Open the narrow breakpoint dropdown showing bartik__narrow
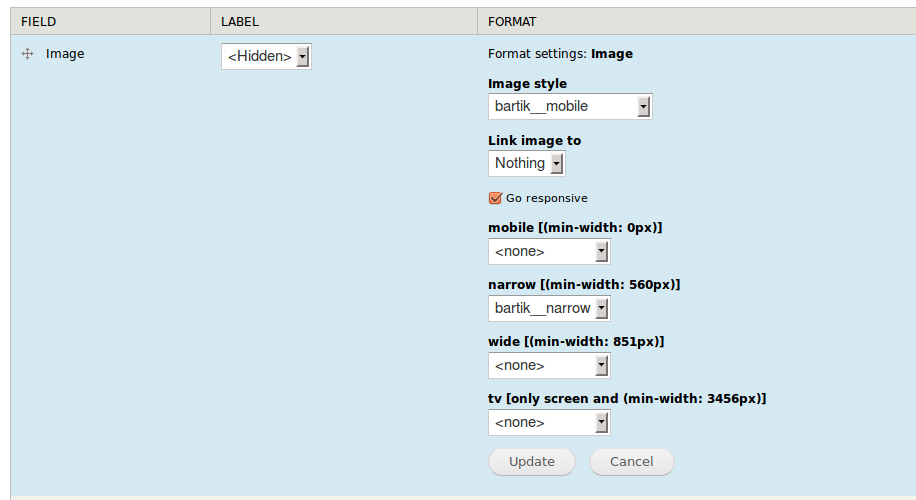 549,308
